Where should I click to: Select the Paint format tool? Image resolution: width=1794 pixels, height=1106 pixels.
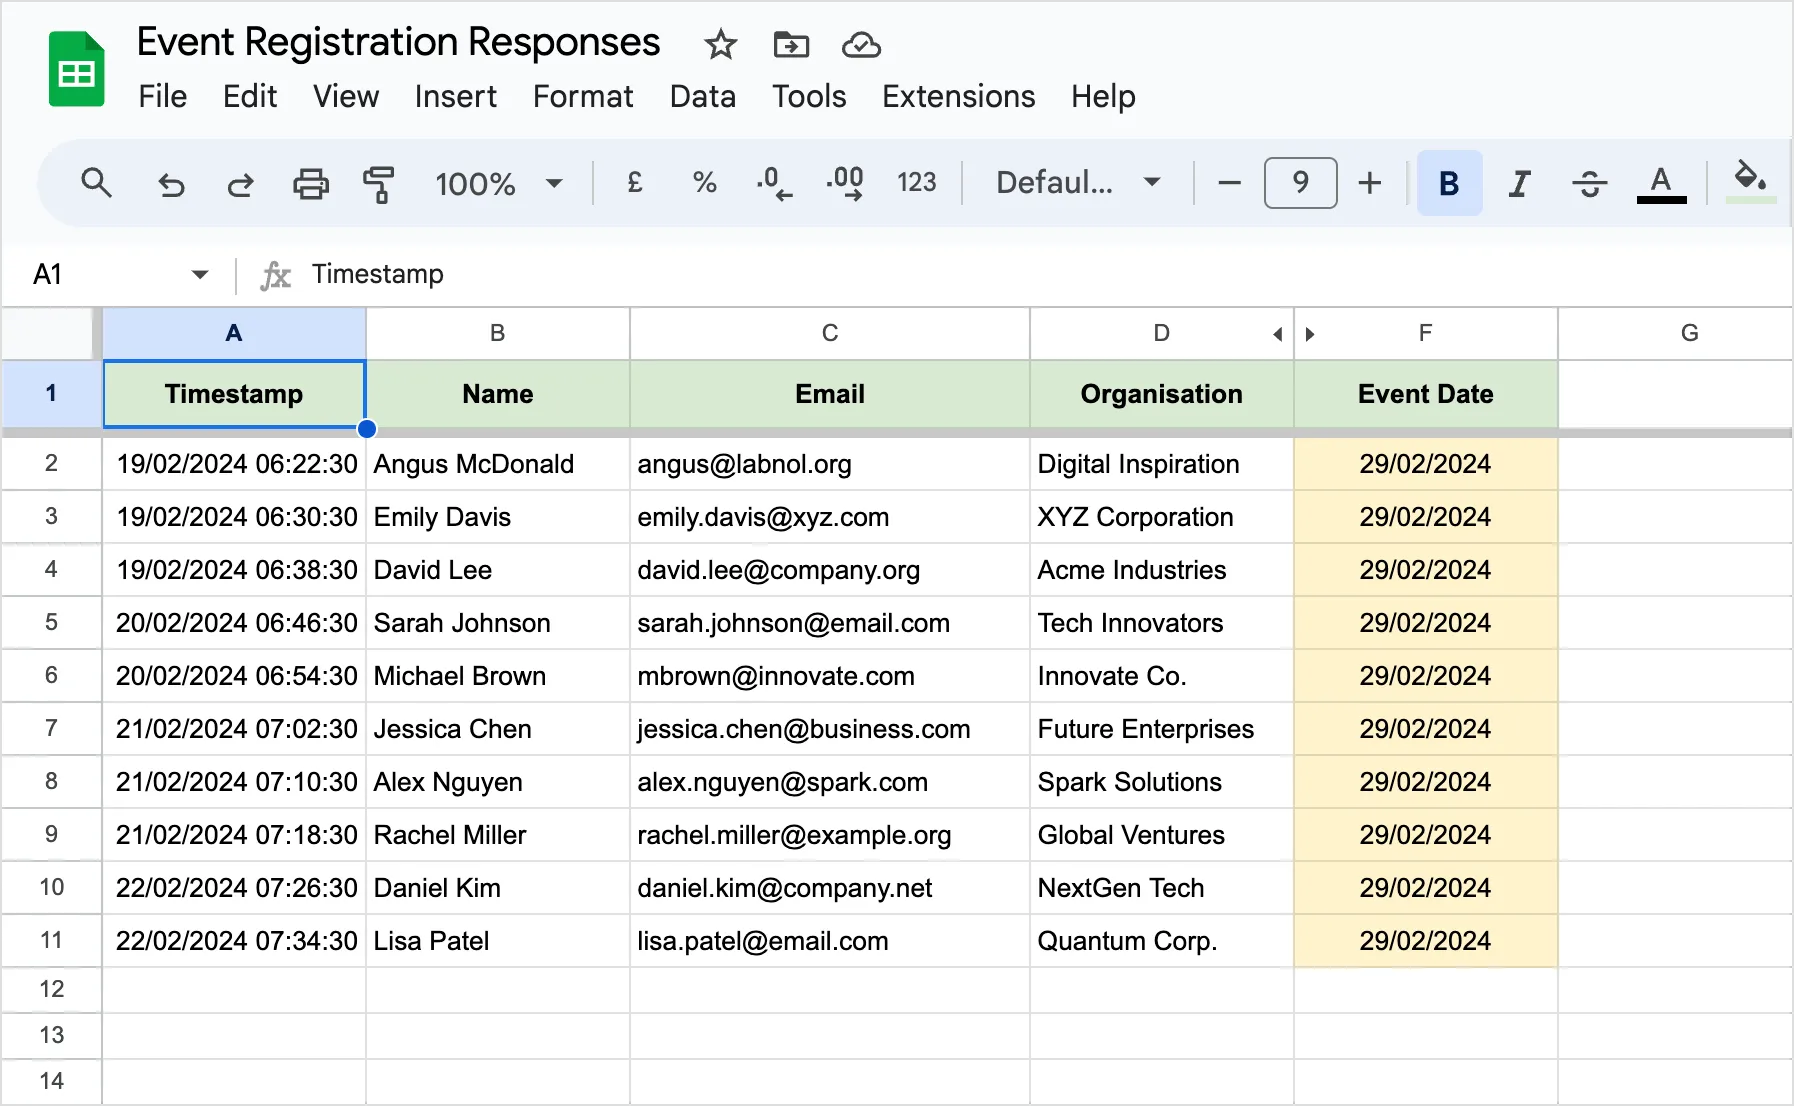pyautogui.click(x=380, y=183)
